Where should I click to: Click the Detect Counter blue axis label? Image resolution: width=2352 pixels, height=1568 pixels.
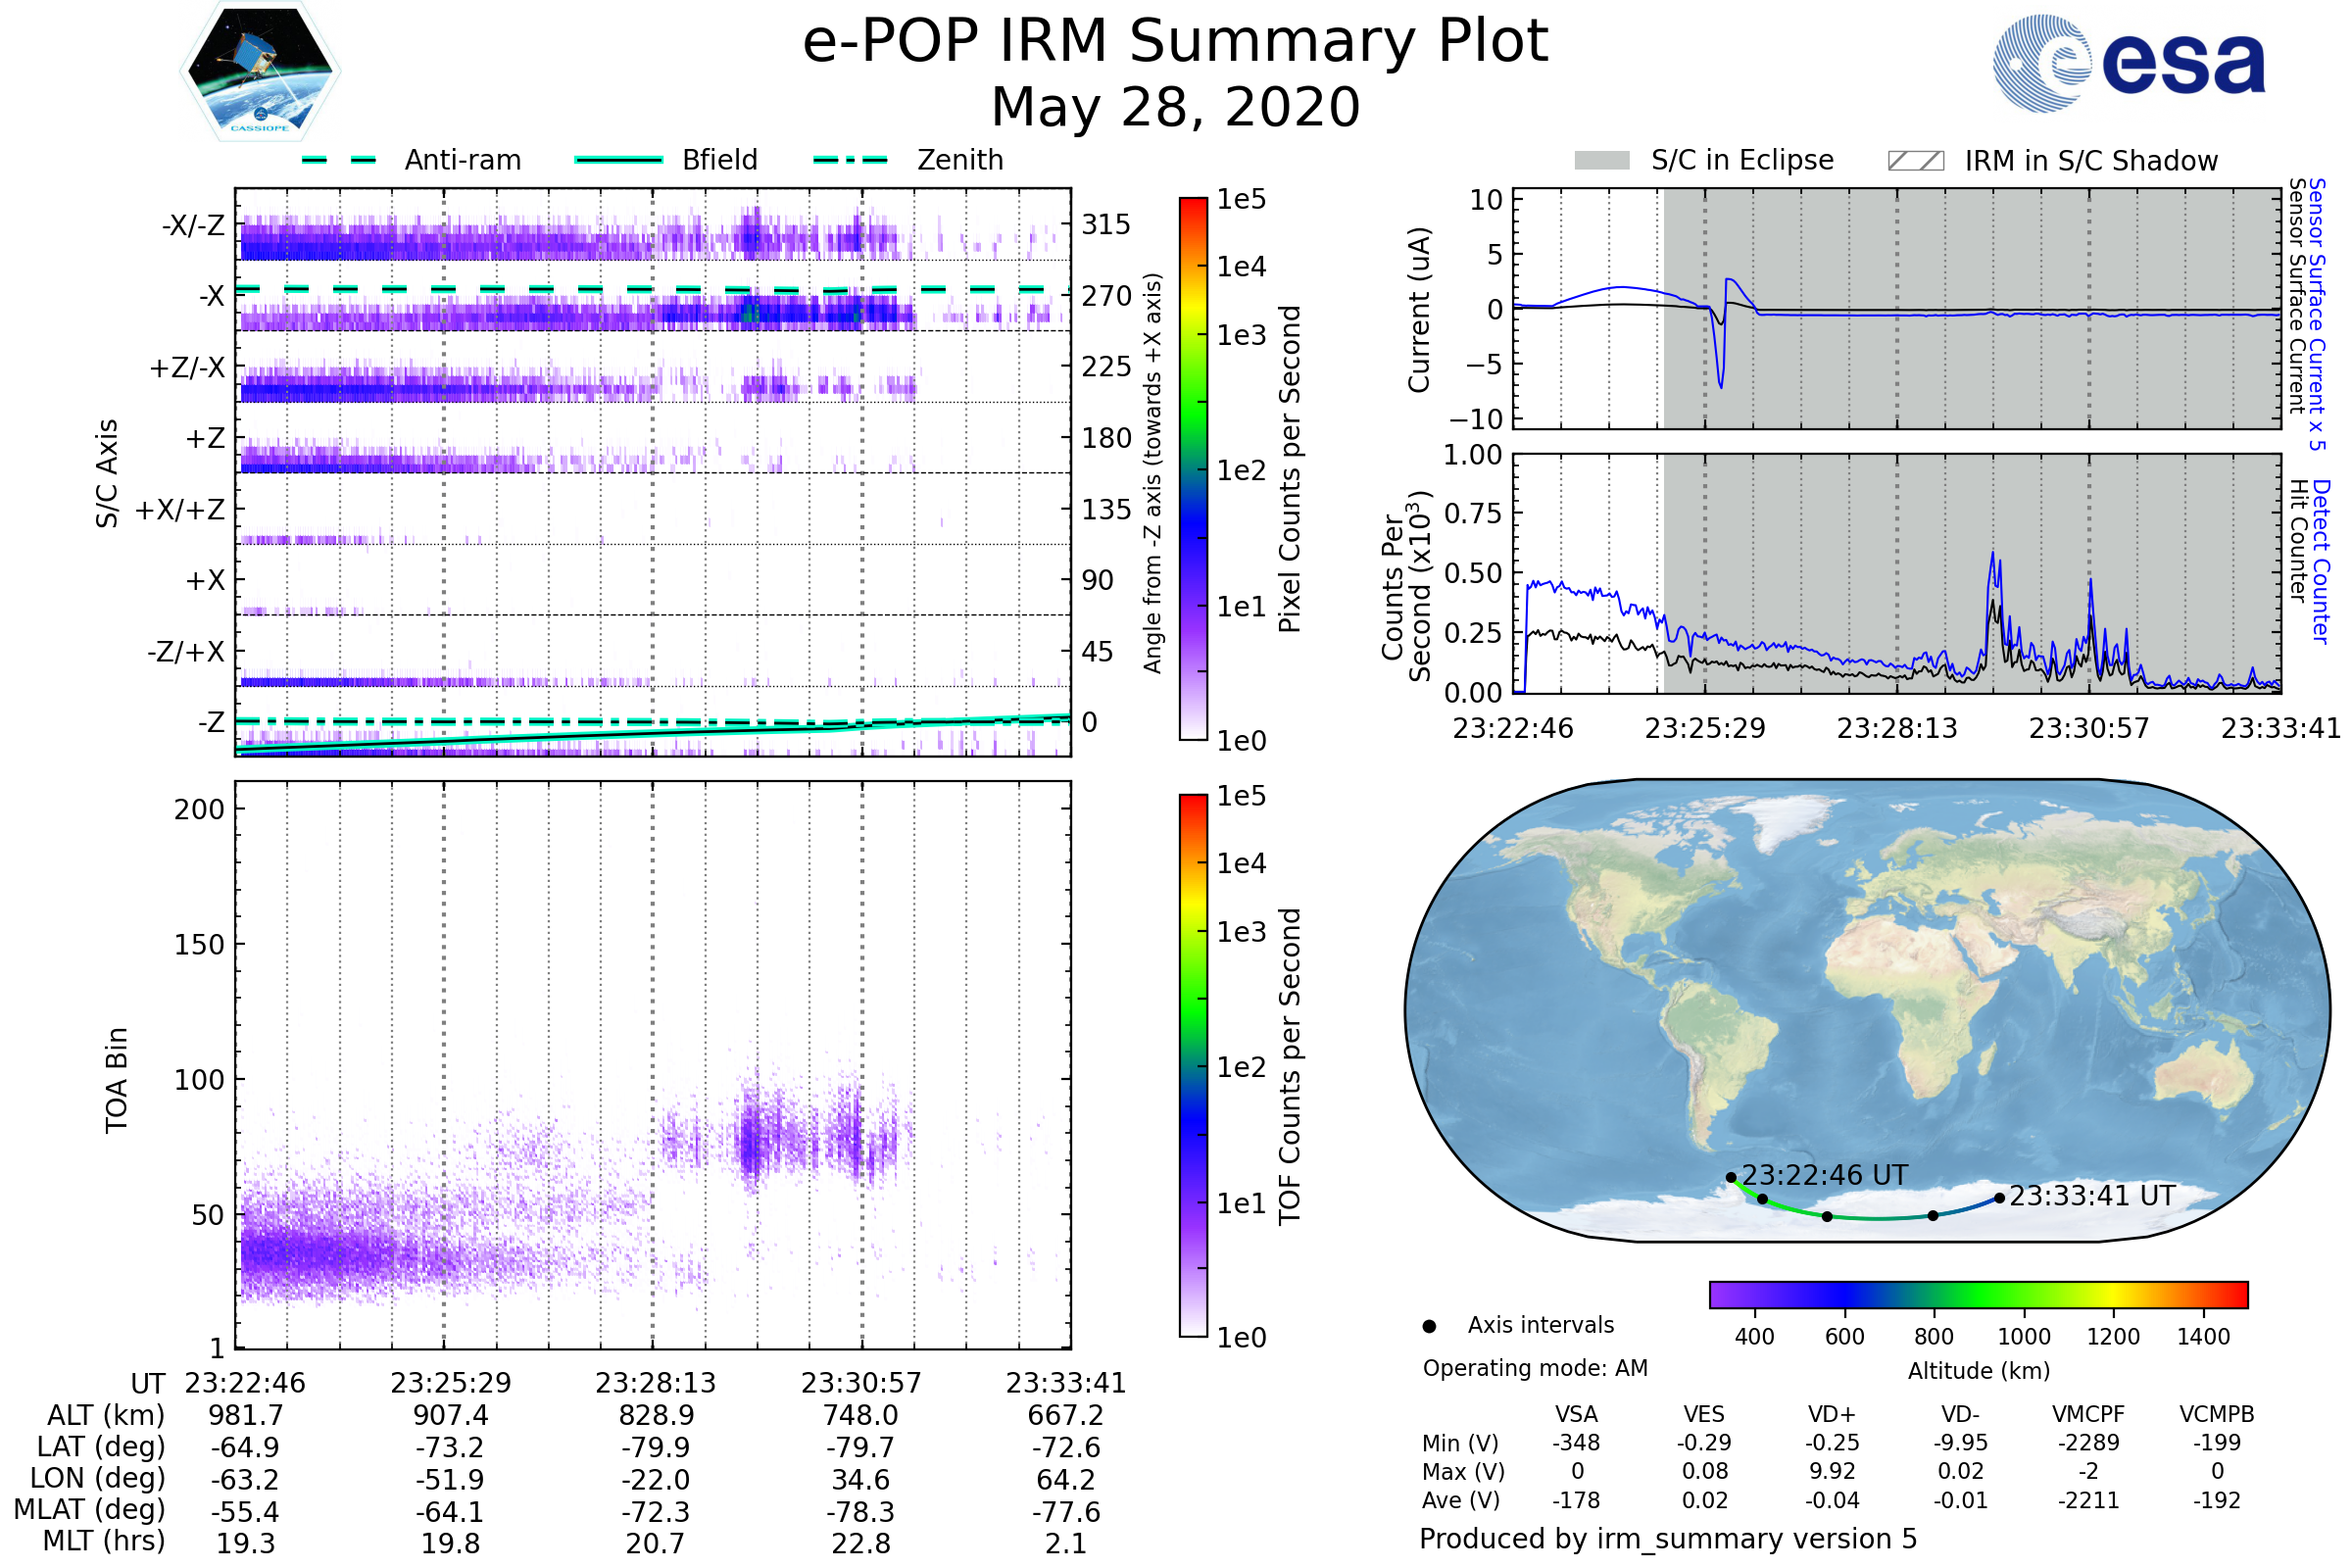click(x=2320, y=562)
